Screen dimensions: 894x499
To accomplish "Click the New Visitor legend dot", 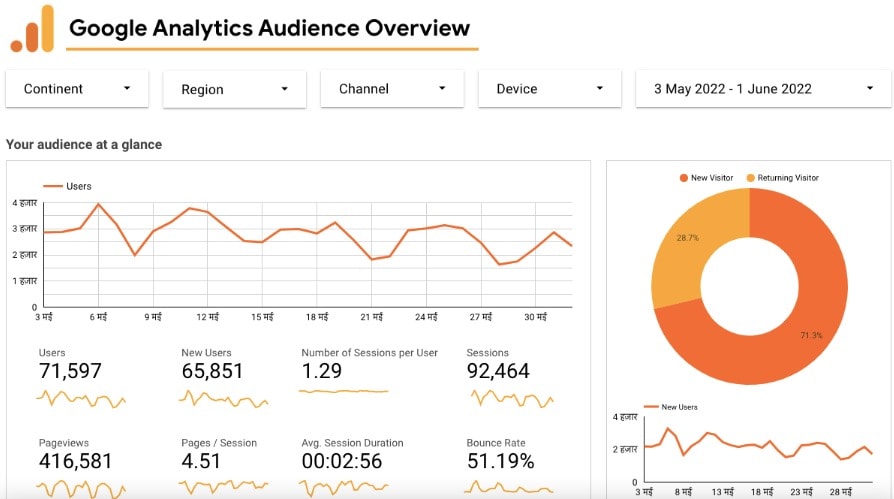I will pyautogui.click(x=684, y=178).
